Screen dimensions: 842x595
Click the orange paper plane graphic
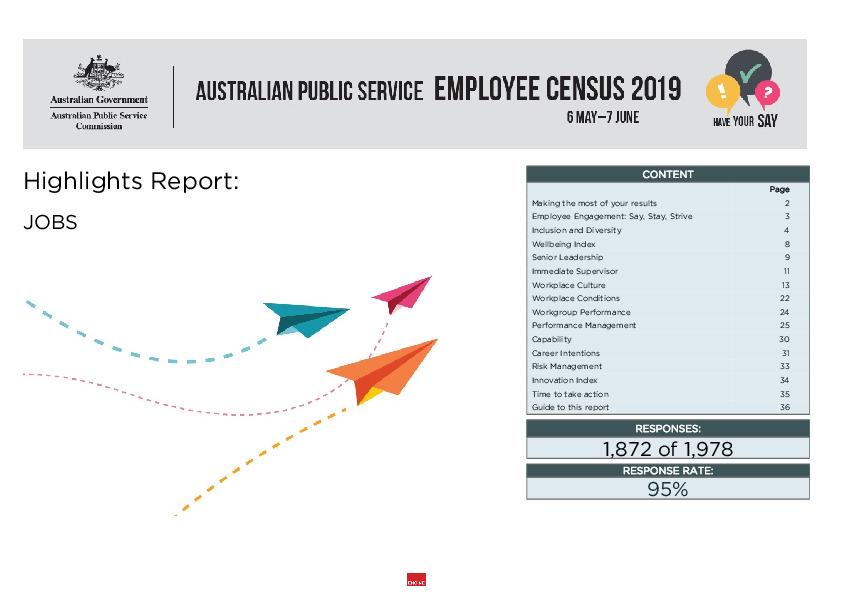[382, 372]
